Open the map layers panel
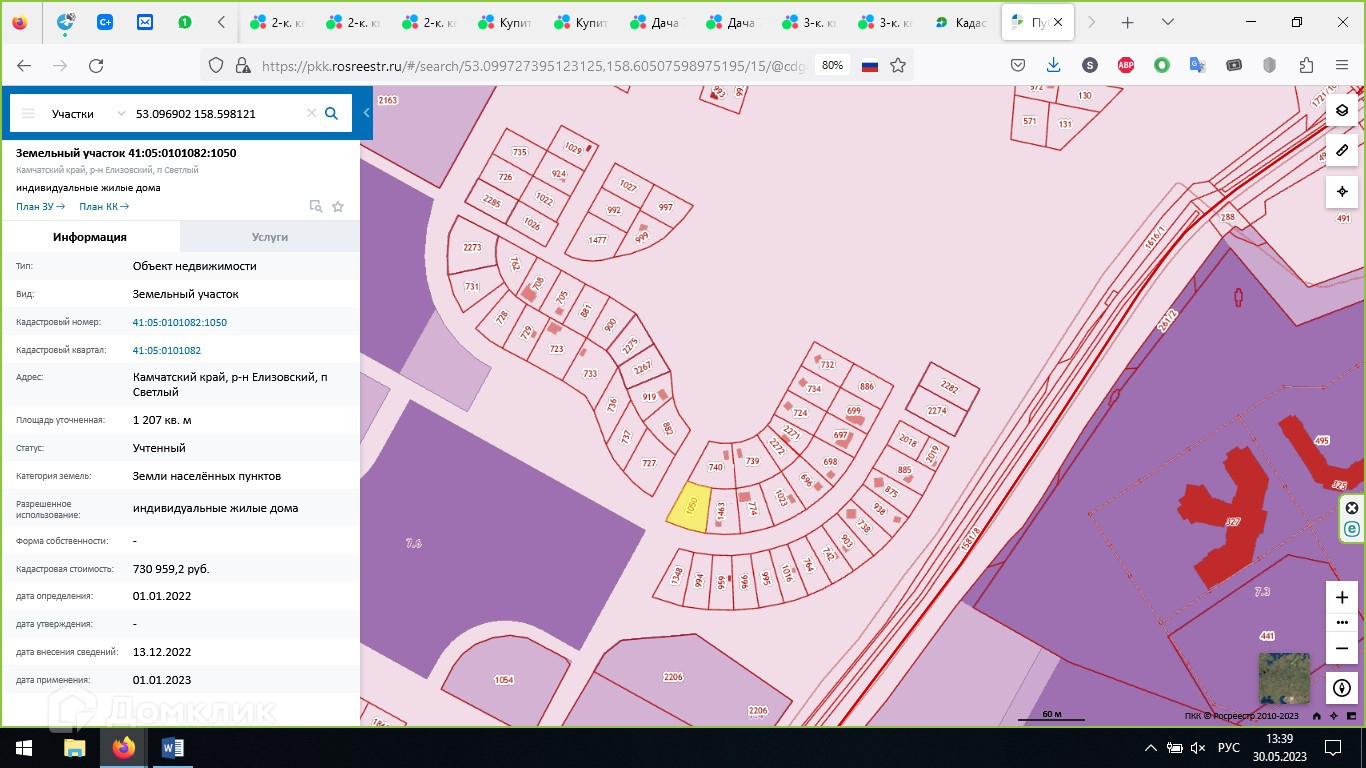The height and width of the screenshot is (768, 1366). click(1342, 110)
